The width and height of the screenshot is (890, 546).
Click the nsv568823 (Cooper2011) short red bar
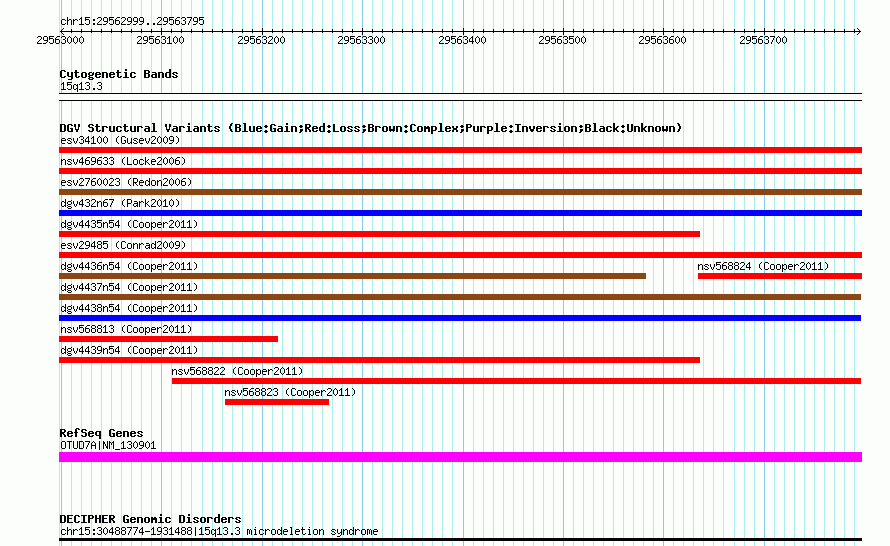point(277,402)
